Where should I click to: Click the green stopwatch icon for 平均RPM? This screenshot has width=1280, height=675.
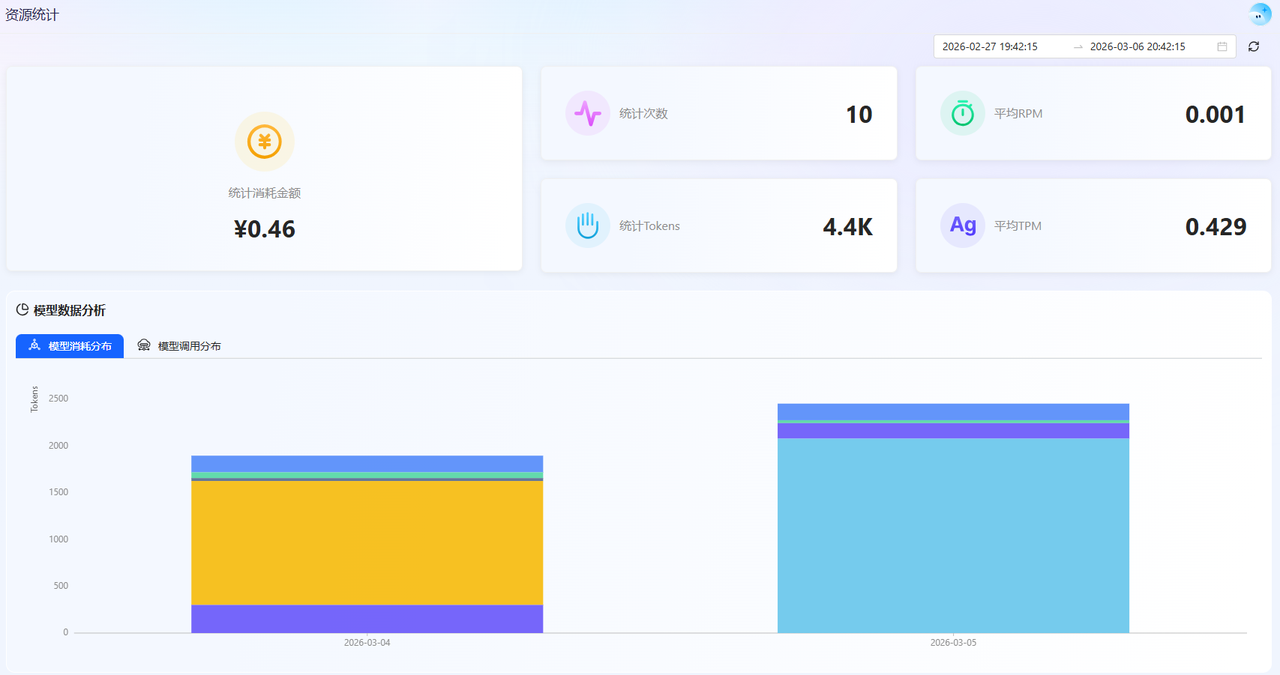tap(962, 113)
